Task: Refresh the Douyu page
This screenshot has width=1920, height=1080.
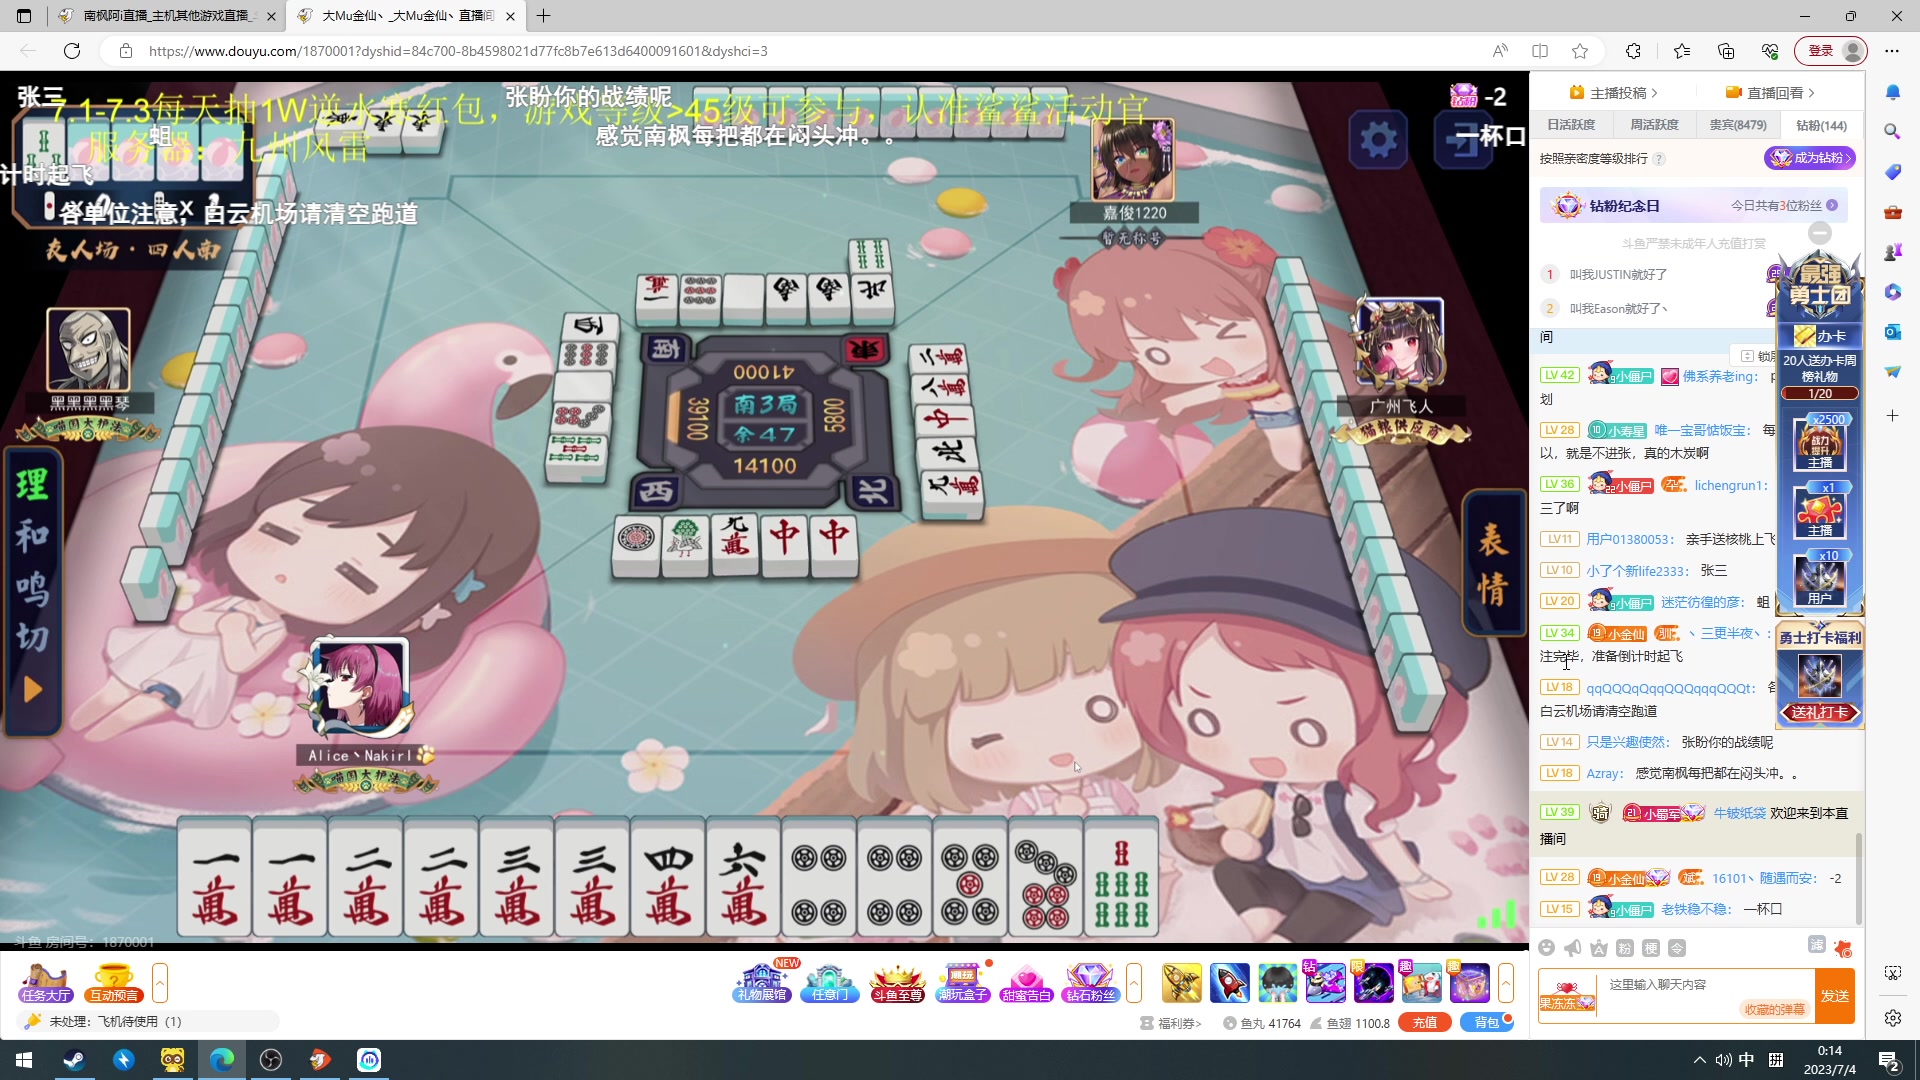Action: 72,51
